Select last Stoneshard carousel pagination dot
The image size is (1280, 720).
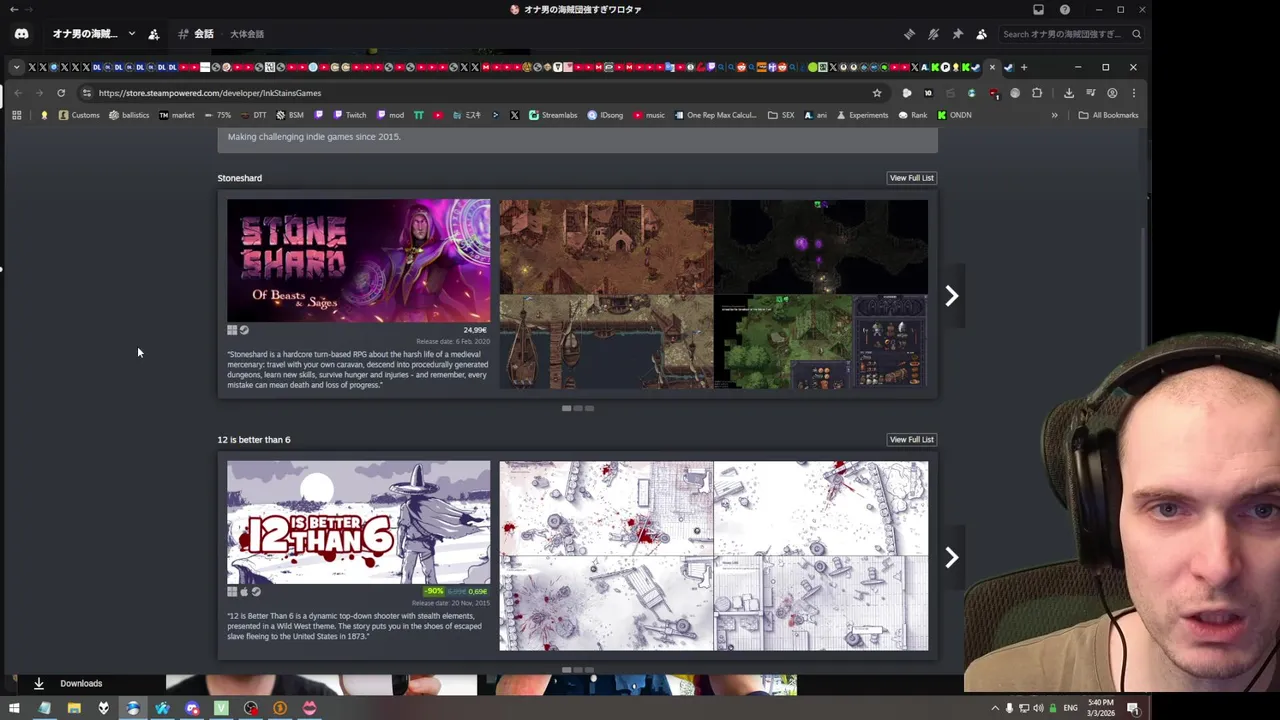tap(589, 408)
